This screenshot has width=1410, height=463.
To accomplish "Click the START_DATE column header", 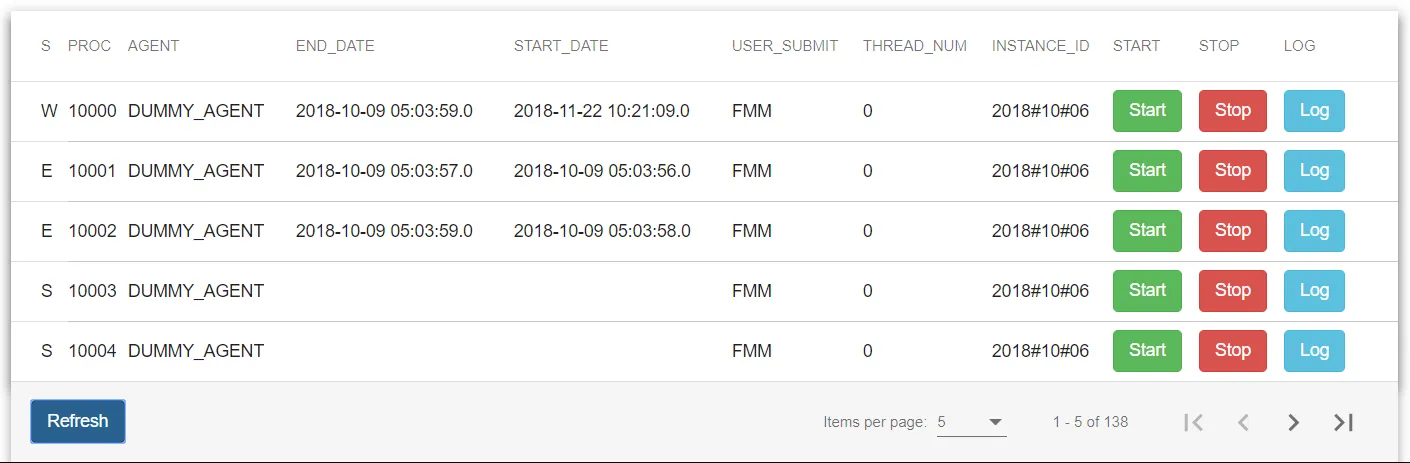I will [561, 46].
